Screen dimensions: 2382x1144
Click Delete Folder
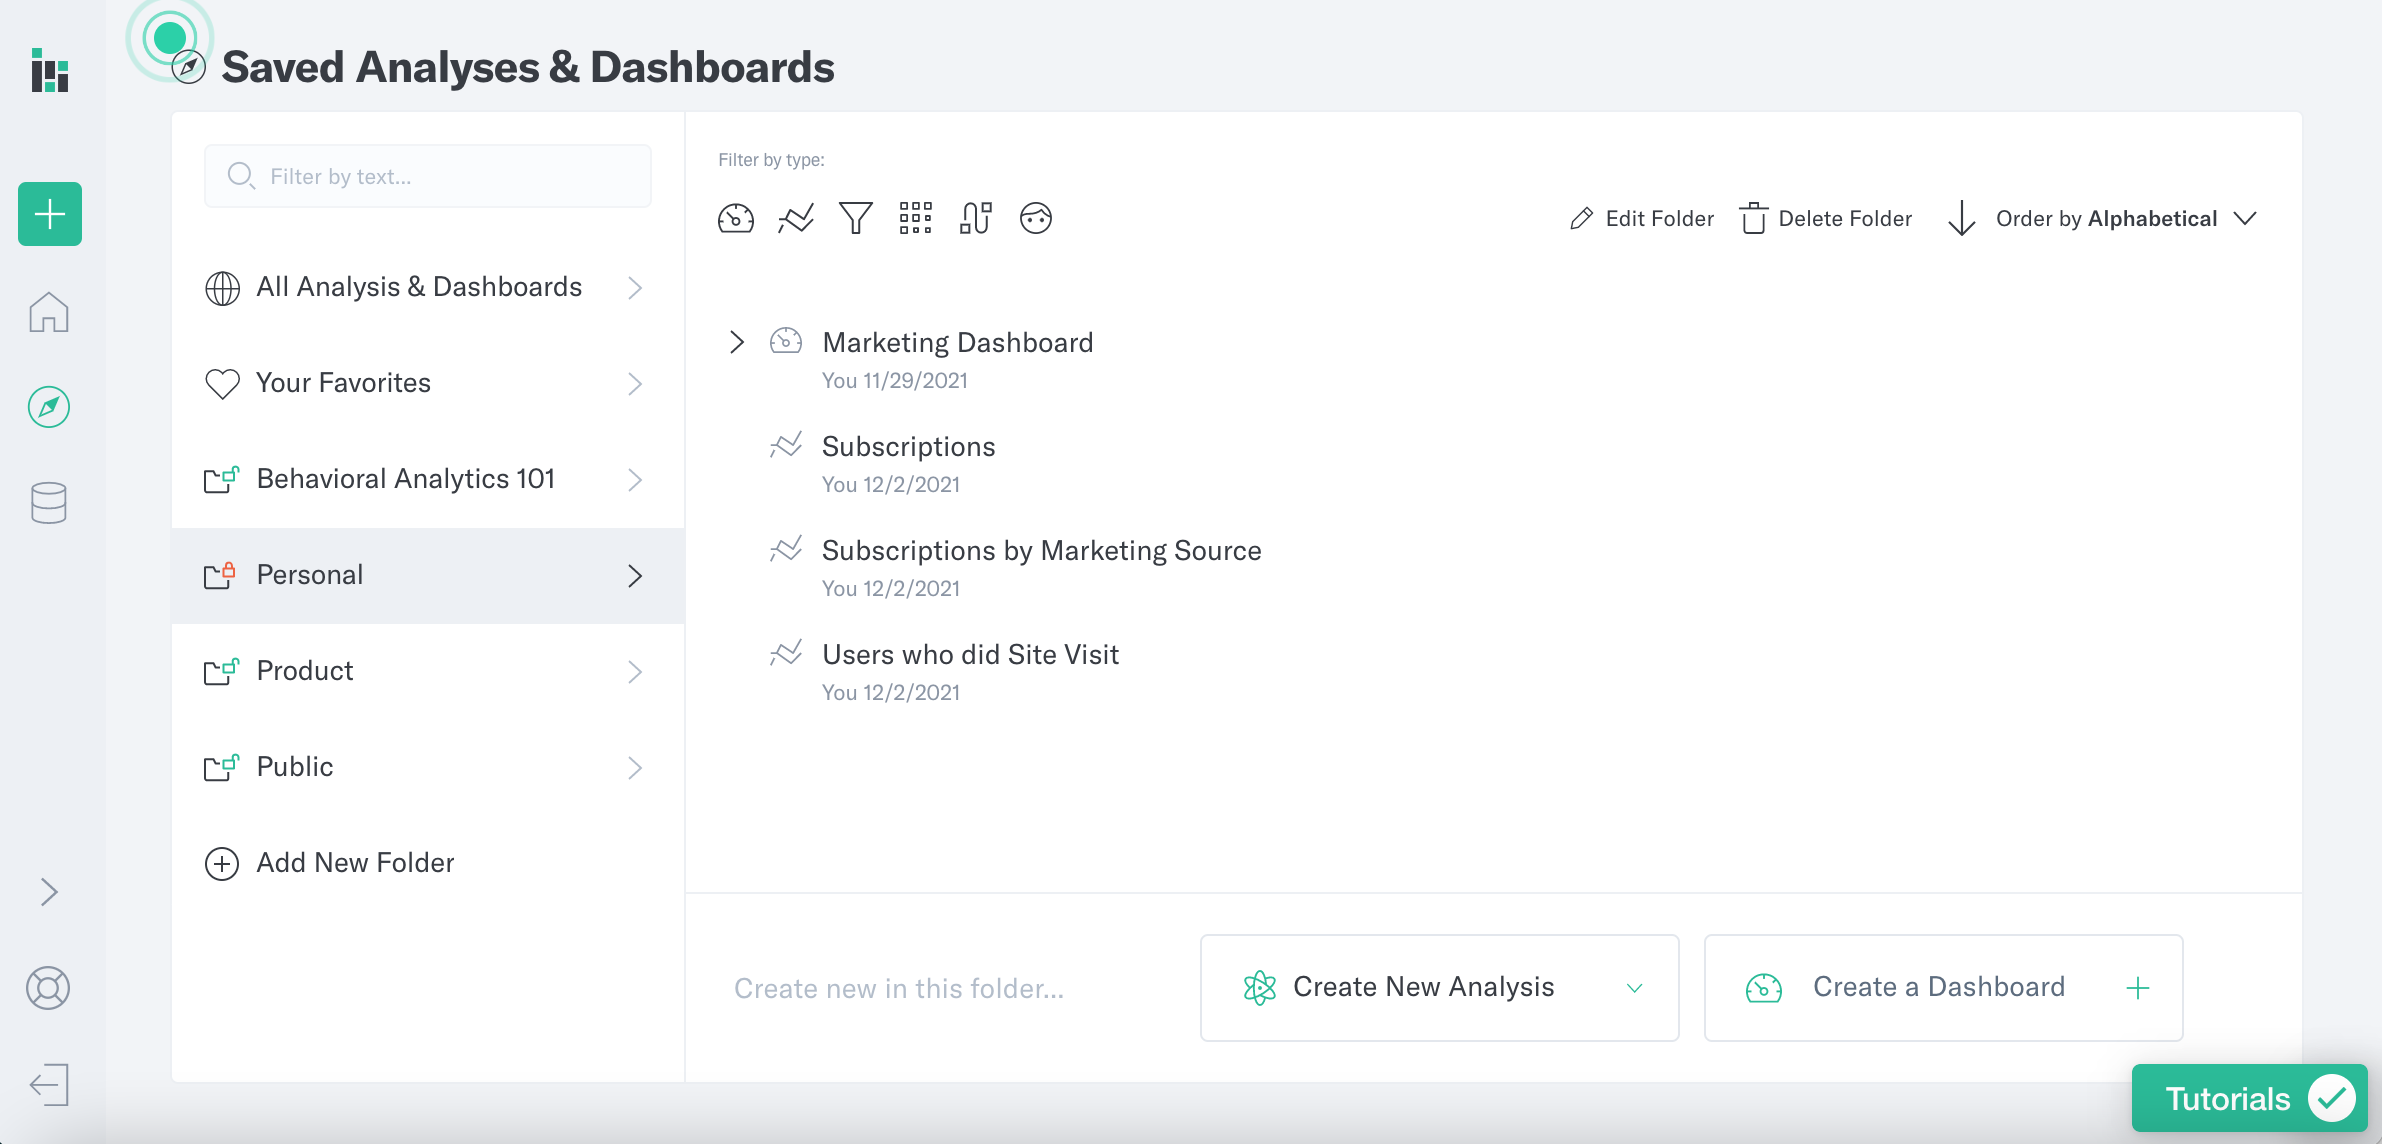point(1826,219)
